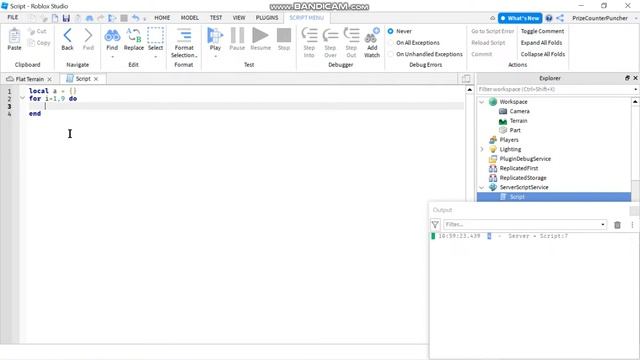
Task: Open the Select dropdown arrow
Action: coord(155,56)
